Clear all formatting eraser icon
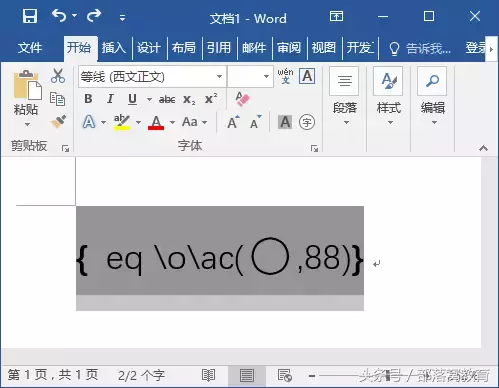The width and height of the screenshot is (499, 388). click(x=242, y=99)
